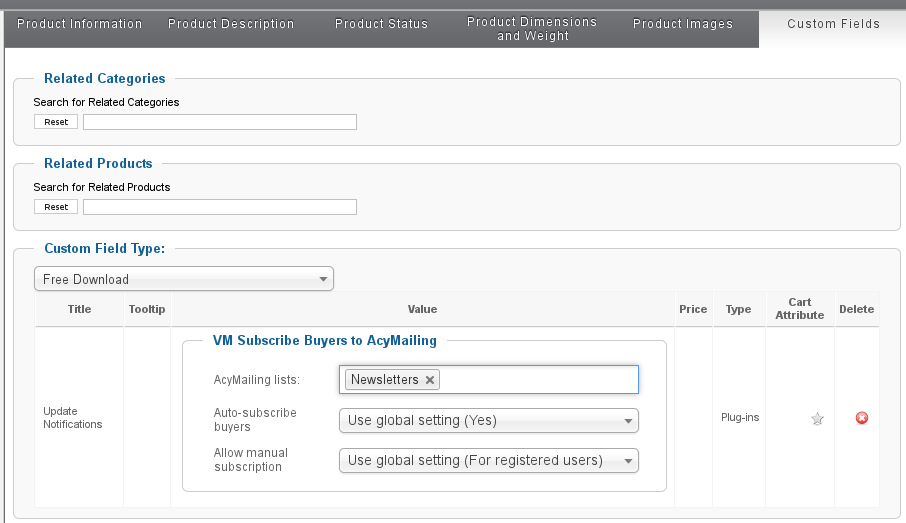
Task: Click the Title column header
Action: pyautogui.click(x=79, y=309)
